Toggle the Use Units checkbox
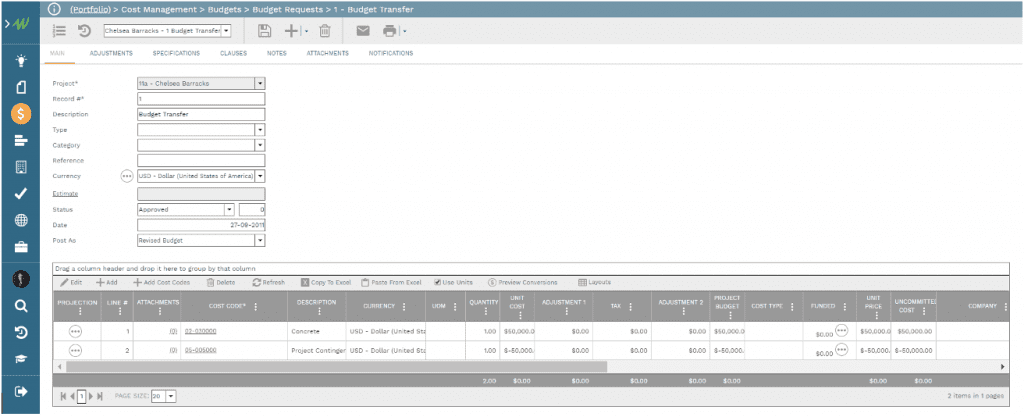This screenshot has height=417, width=1024. pyautogui.click(x=438, y=283)
